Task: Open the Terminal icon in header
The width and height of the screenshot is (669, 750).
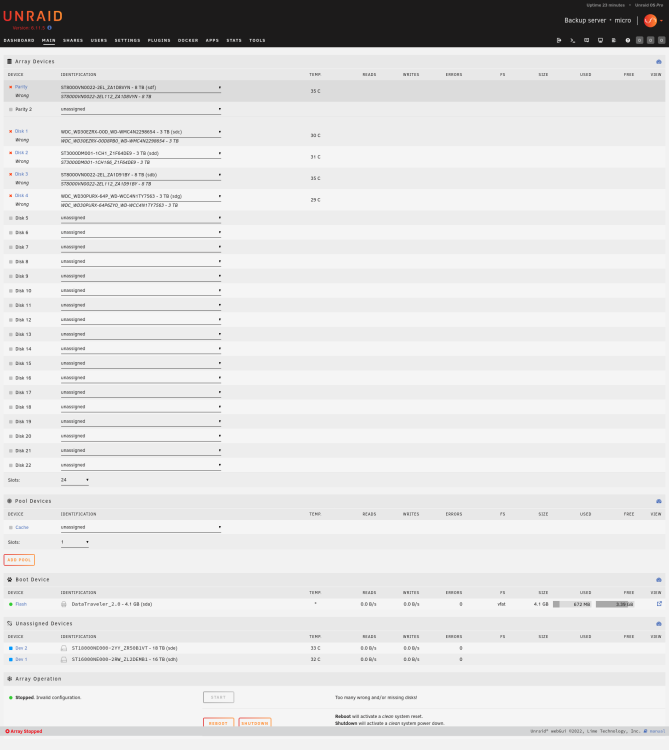Action: (x=572, y=41)
